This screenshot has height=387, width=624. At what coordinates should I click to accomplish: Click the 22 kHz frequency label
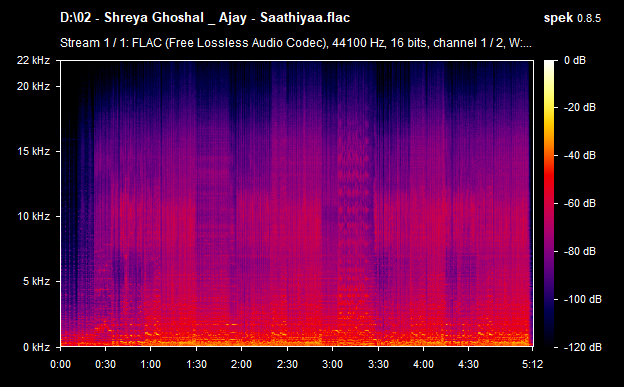[x=33, y=60]
